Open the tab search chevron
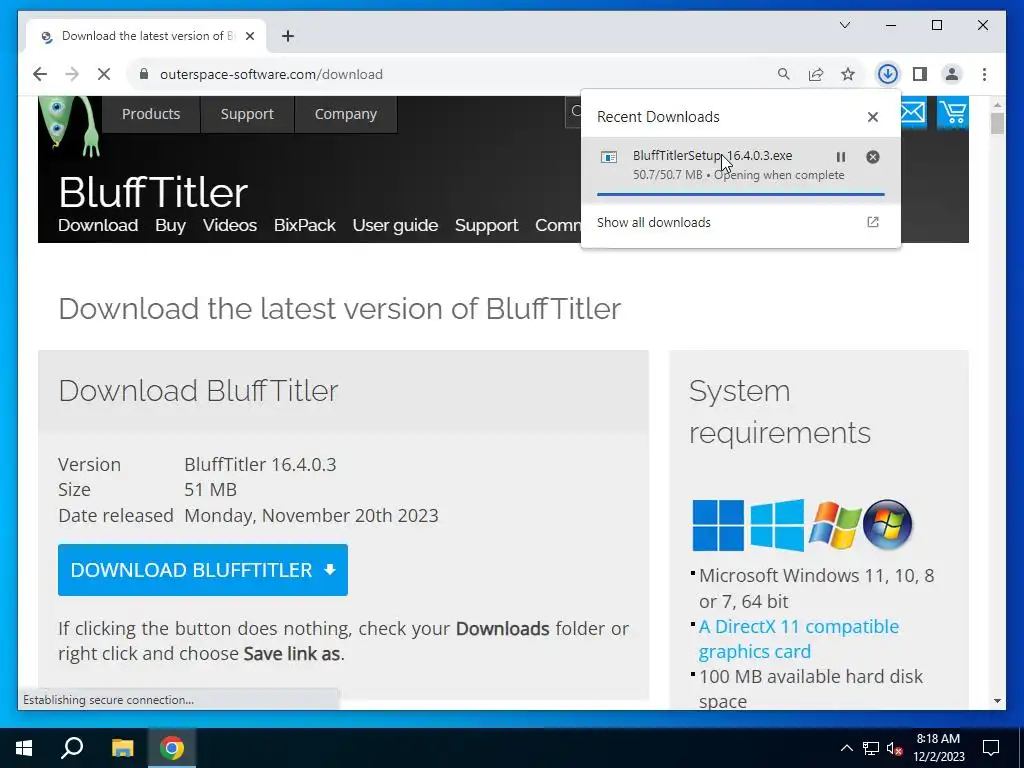 pyautogui.click(x=845, y=25)
